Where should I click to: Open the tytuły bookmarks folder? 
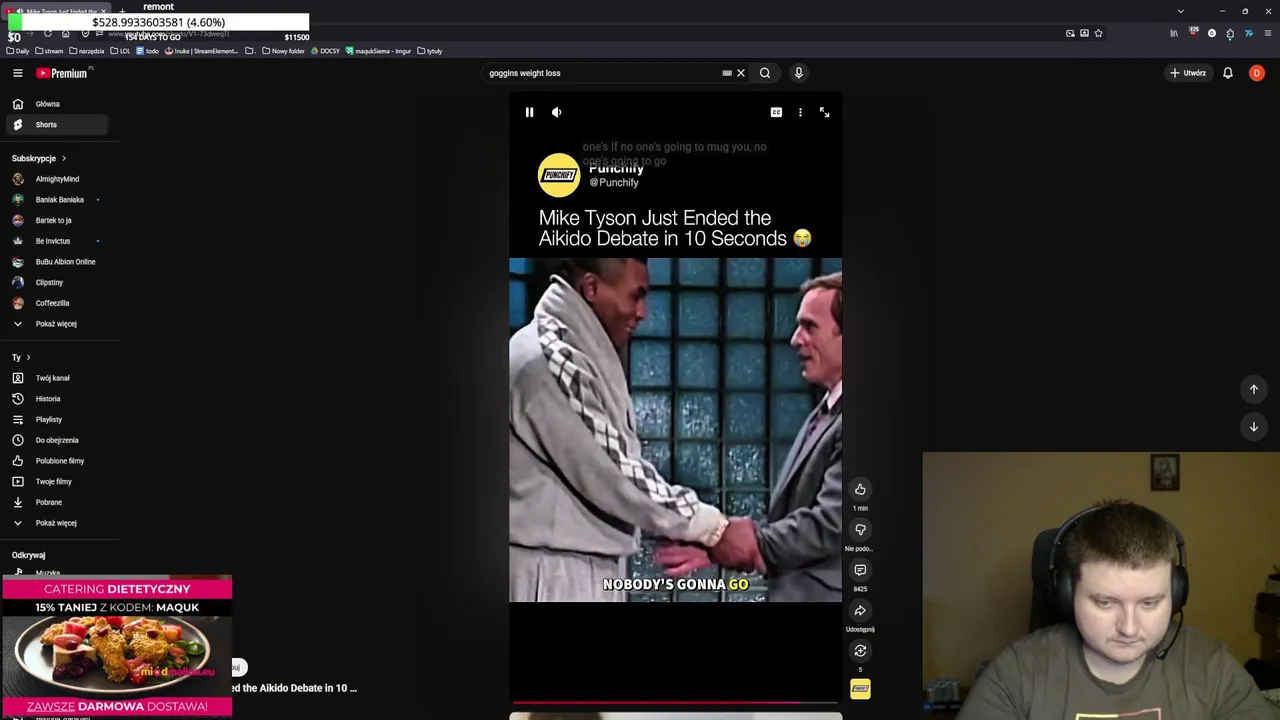430,51
